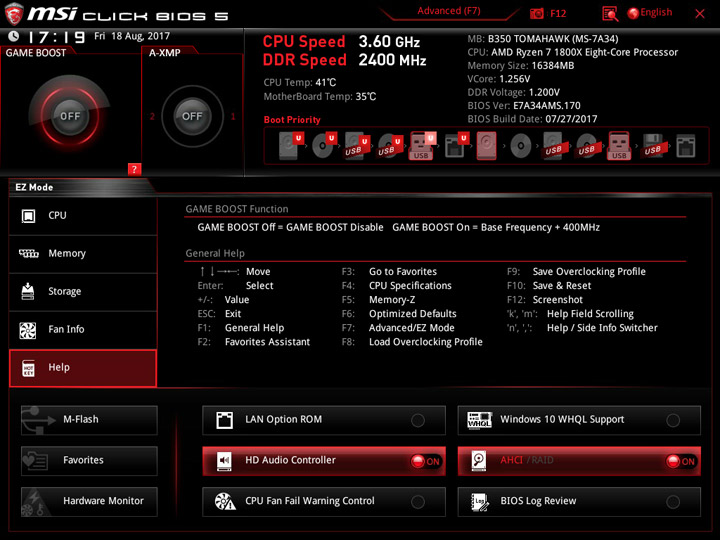Image resolution: width=720 pixels, height=540 pixels.
Task: Close the BIOS with the red X
Action: [x=700, y=13]
